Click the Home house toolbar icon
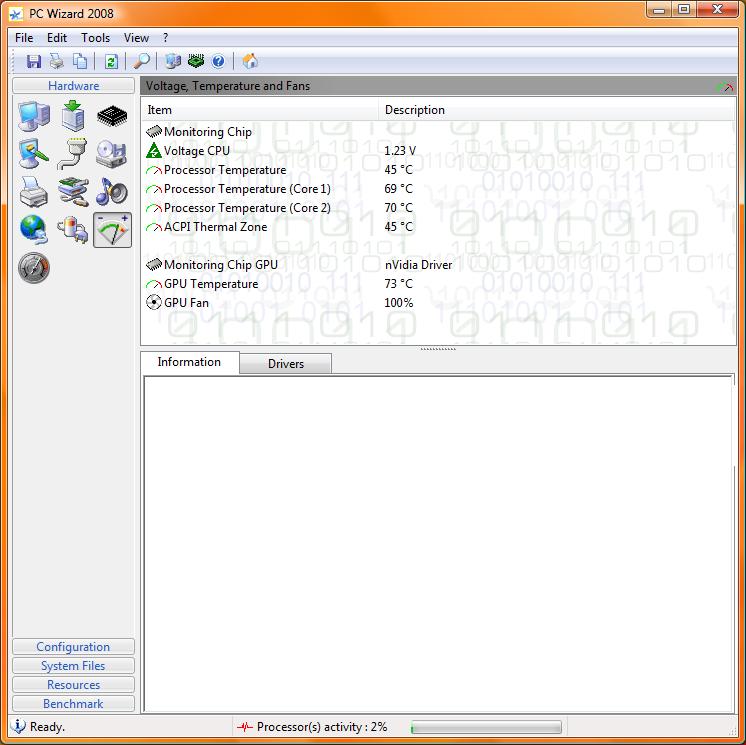Viewport: 746px width, 745px height. pos(250,61)
